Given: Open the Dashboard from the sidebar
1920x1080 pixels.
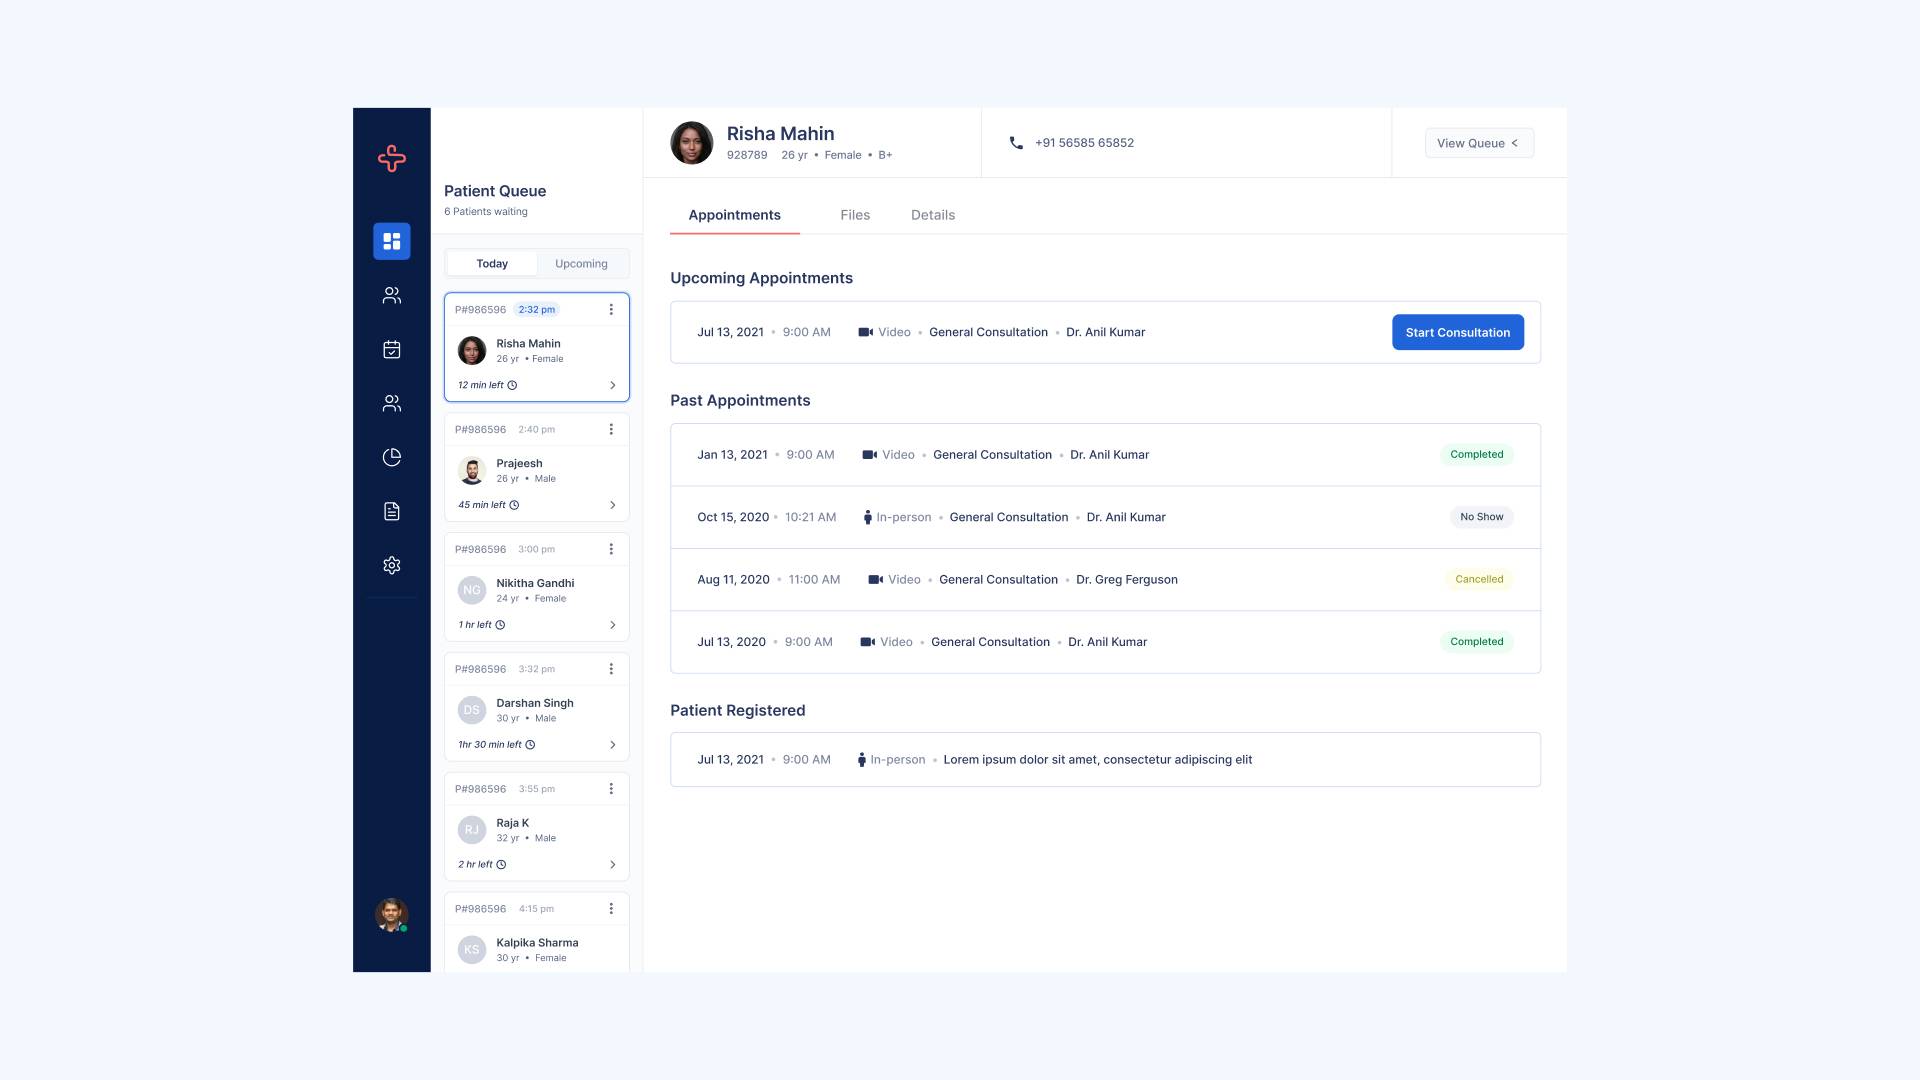Looking at the screenshot, I should click(391, 240).
